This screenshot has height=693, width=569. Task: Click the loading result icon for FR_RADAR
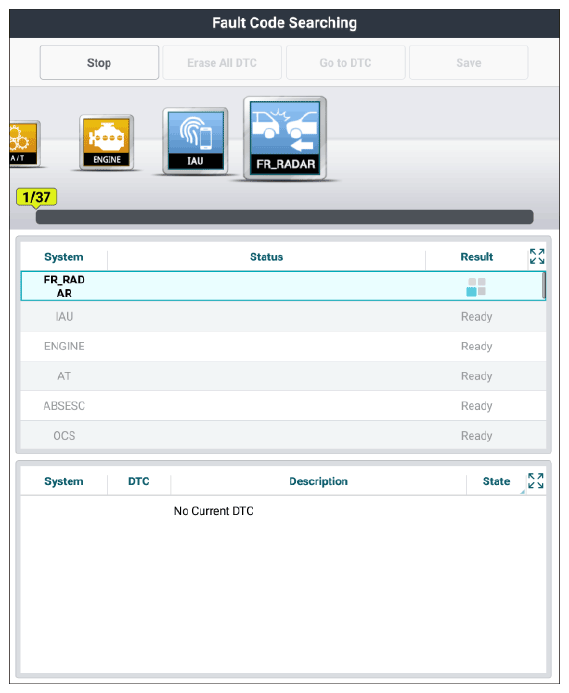476,286
